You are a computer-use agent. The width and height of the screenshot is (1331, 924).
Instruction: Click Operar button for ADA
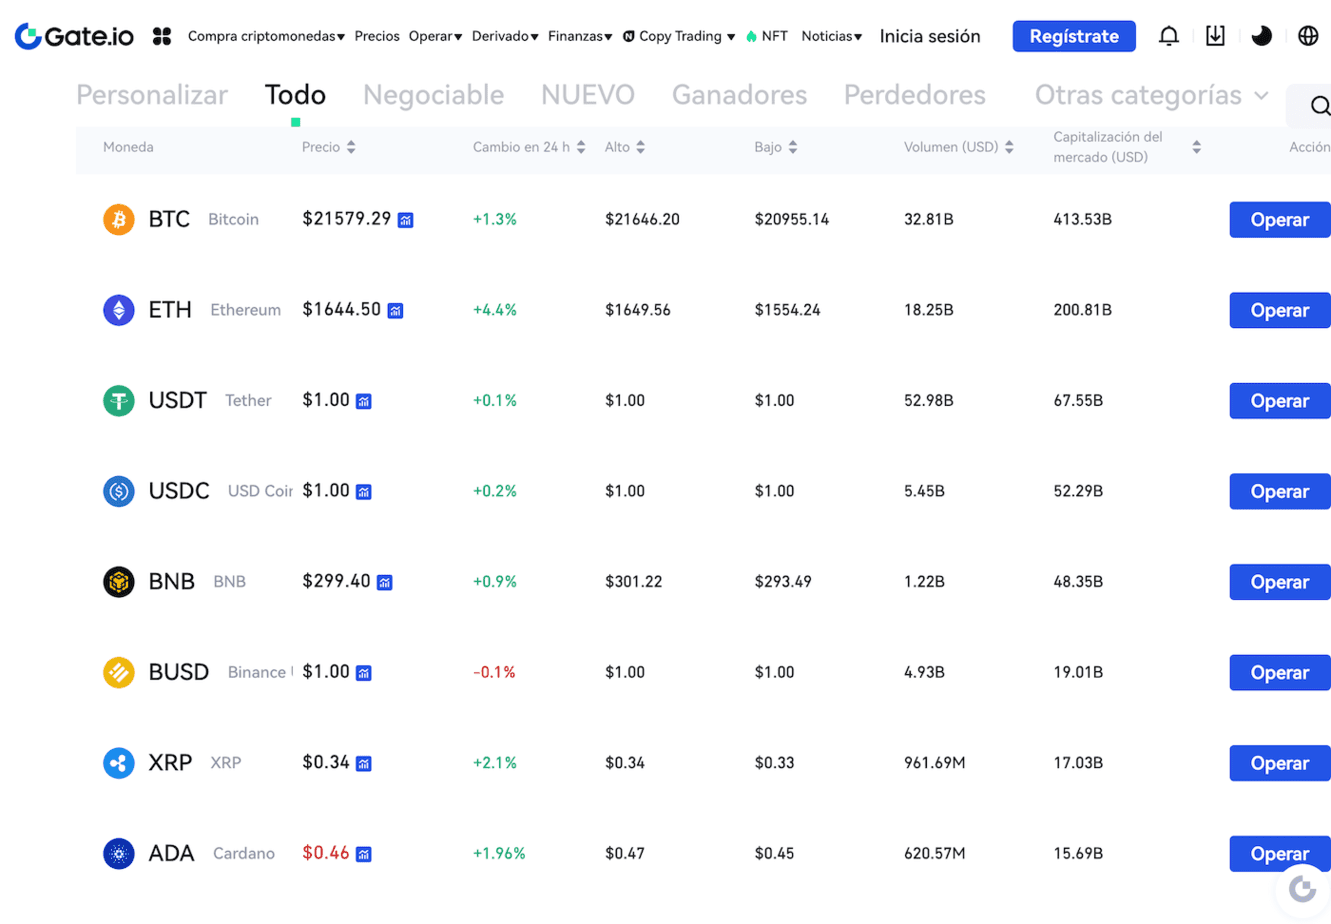tap(1280, 854)
